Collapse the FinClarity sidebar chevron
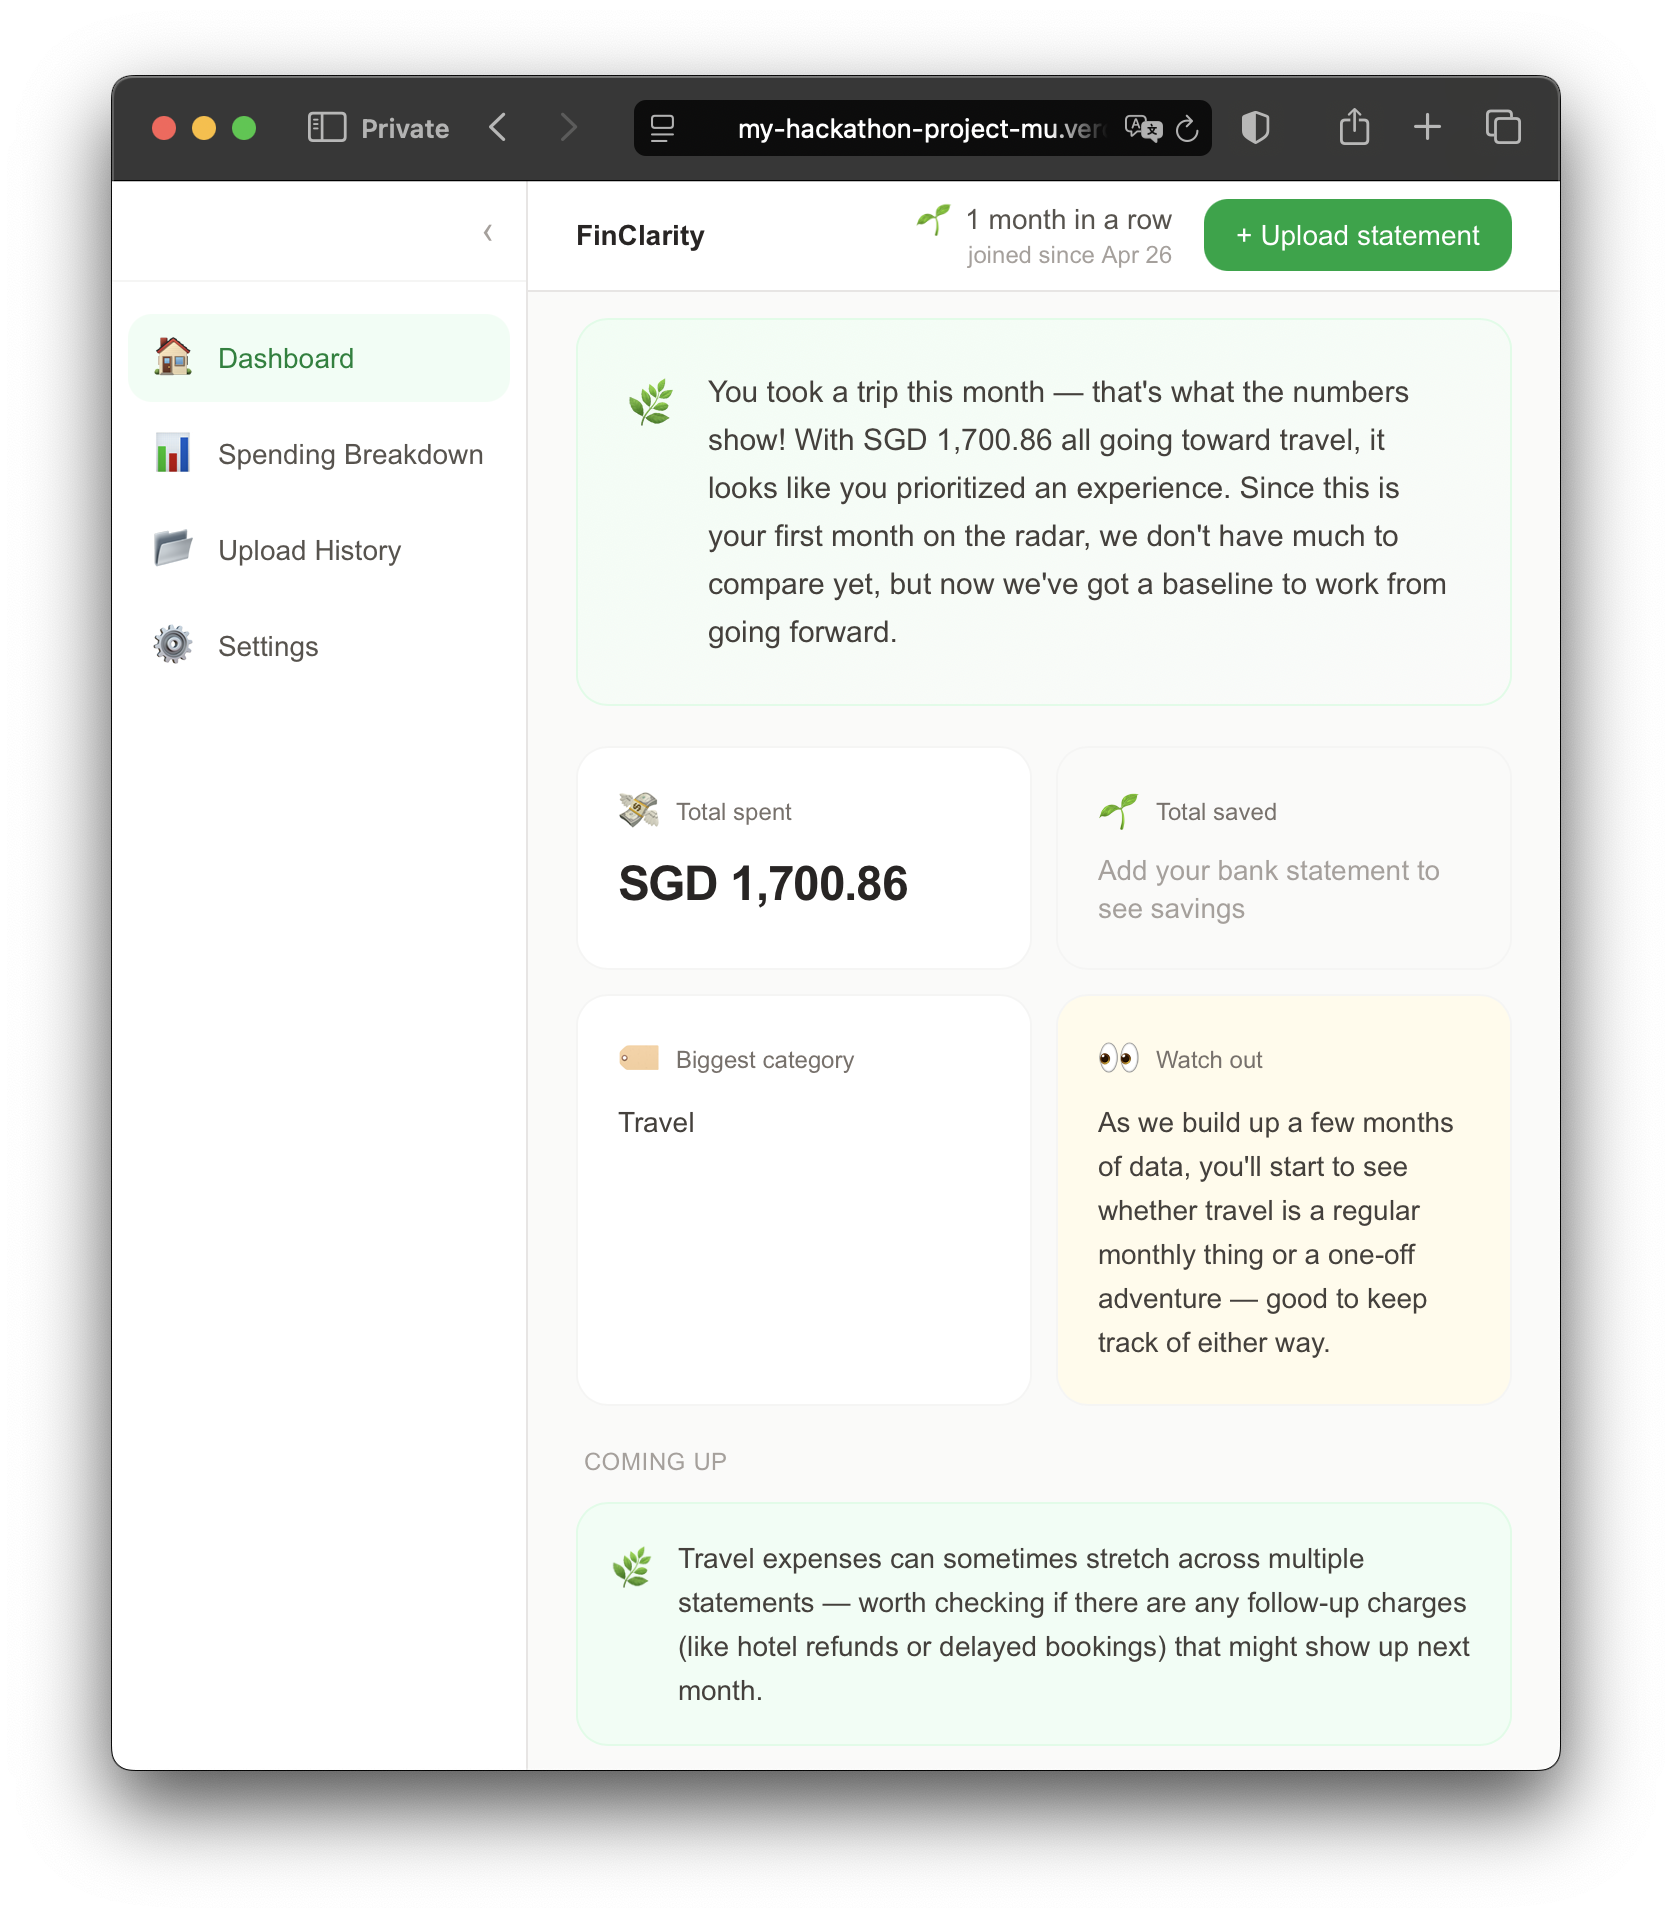1672x1918 pixels. coord(488,233)
